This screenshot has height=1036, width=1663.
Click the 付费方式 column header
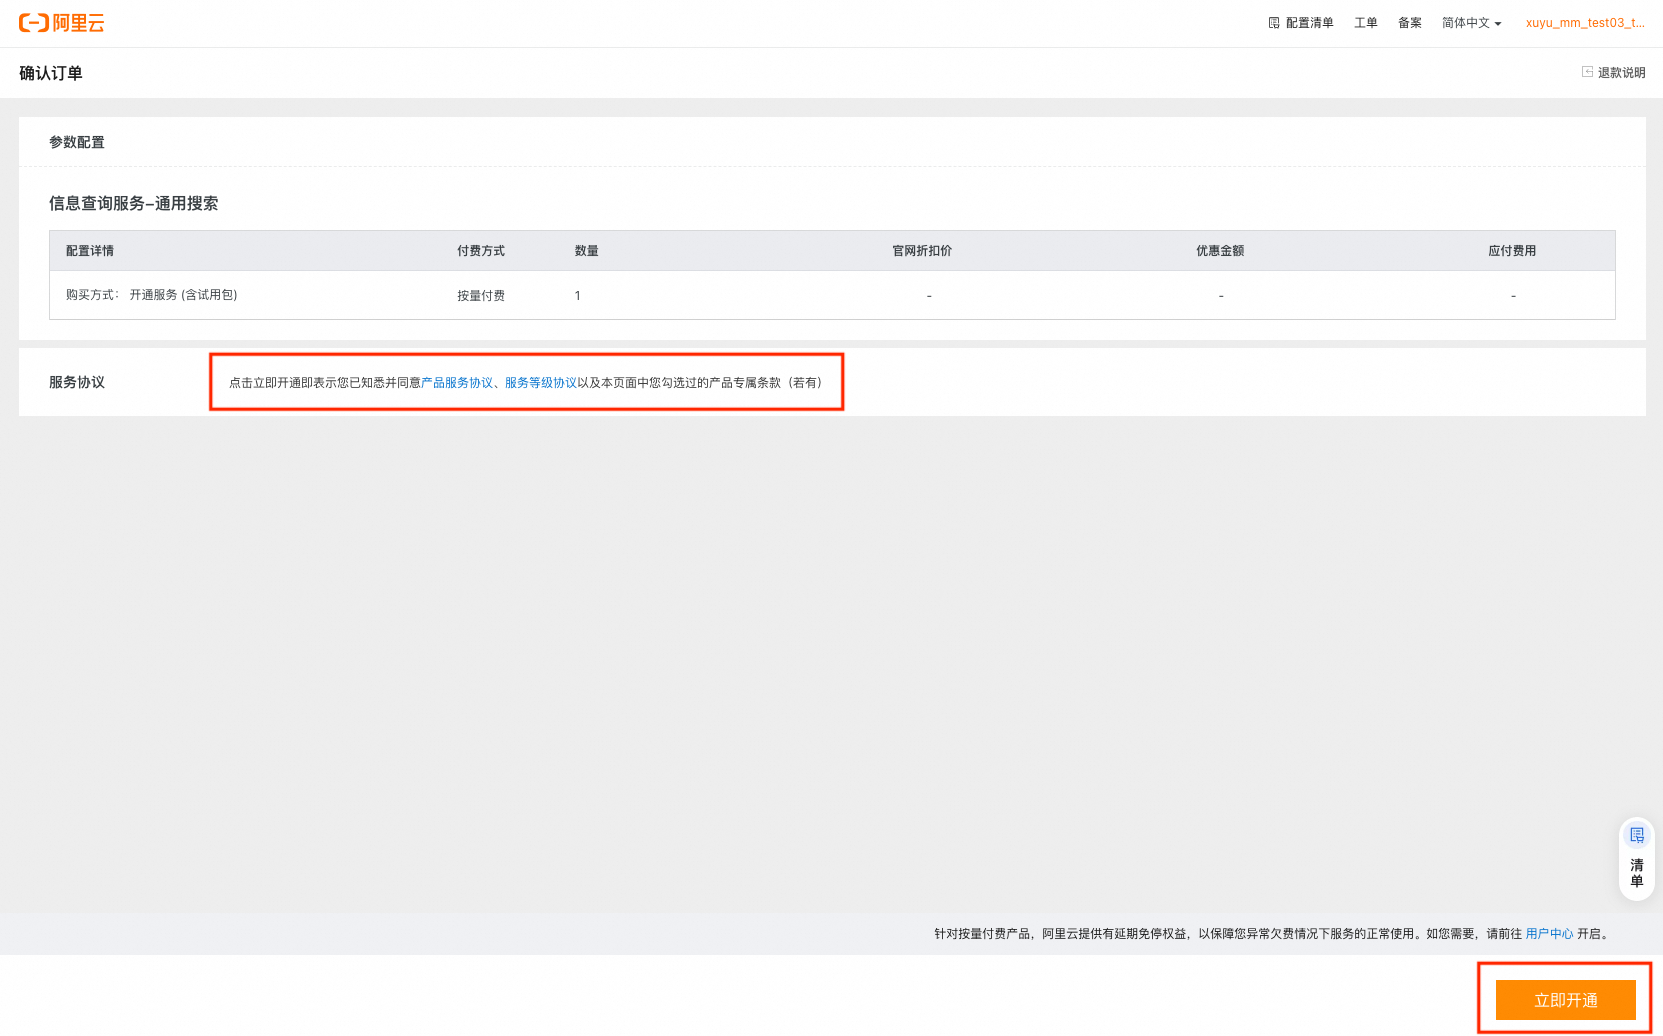pos(481,251)
